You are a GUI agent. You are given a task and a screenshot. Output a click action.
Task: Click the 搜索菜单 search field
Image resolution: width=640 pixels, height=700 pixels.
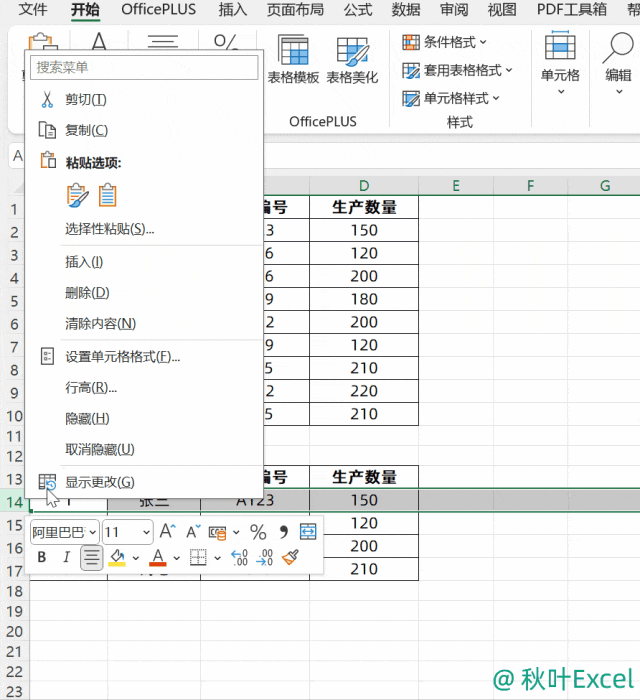[144, 67]
